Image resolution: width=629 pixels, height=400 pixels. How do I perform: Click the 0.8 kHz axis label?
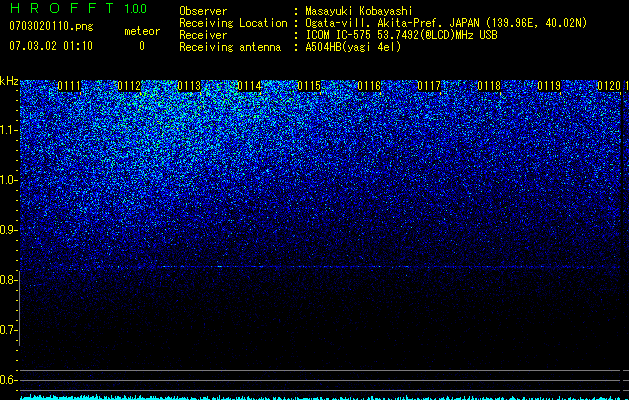8,280
